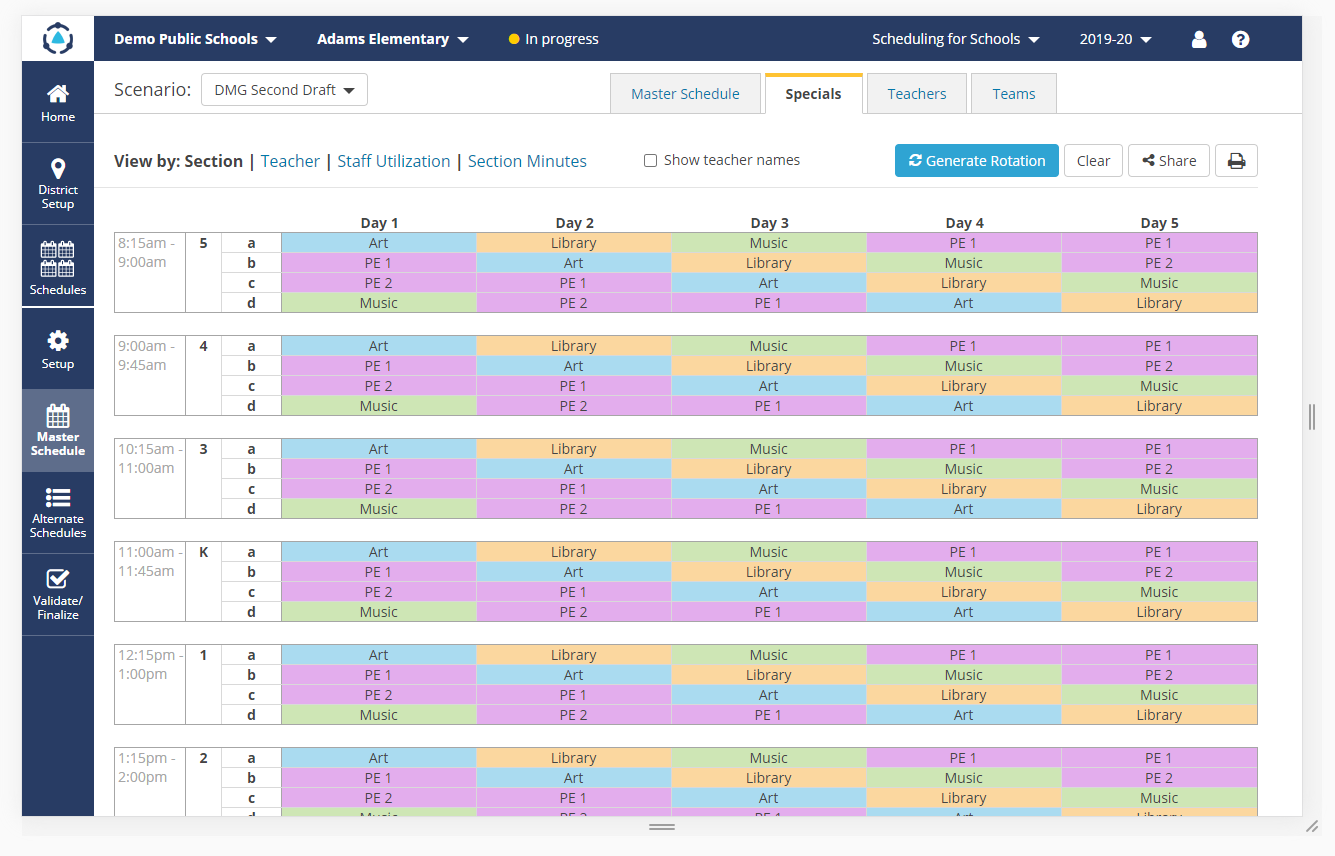This screenshot has height=856, width=1335.
Task: Select Master Schedule in the sidebar
Action: click(57, 430)
